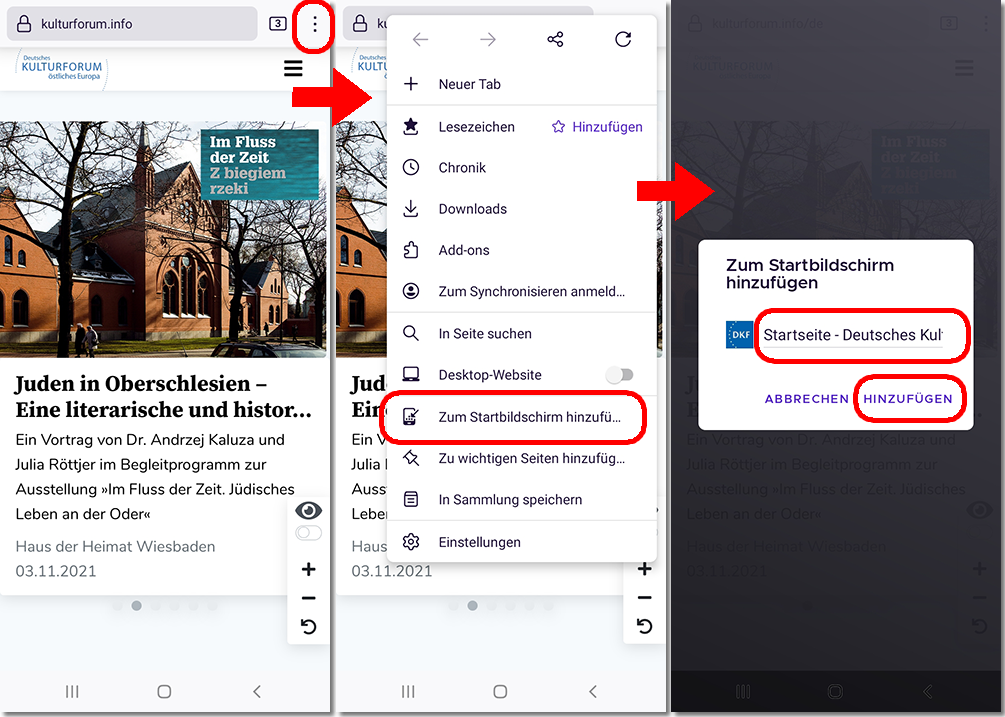Open the three-dot browser menu in left screenshot
This screenshot has height=717, width=1005.
coord(315,25)
